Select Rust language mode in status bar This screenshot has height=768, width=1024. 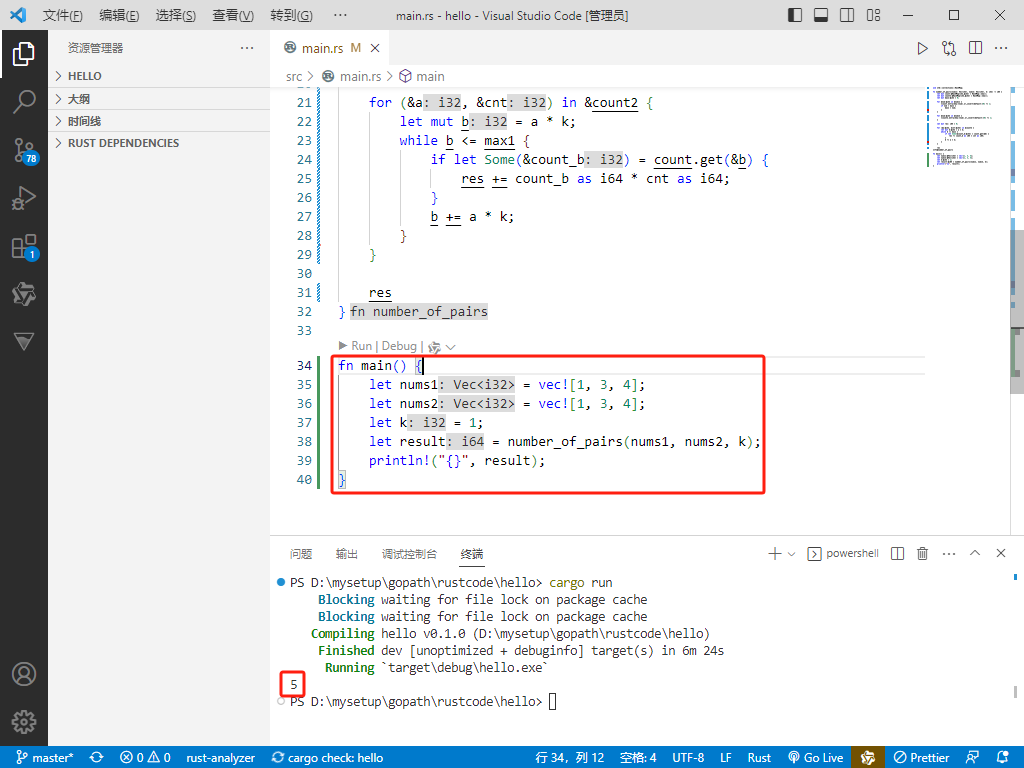click(x=760, y=758)
